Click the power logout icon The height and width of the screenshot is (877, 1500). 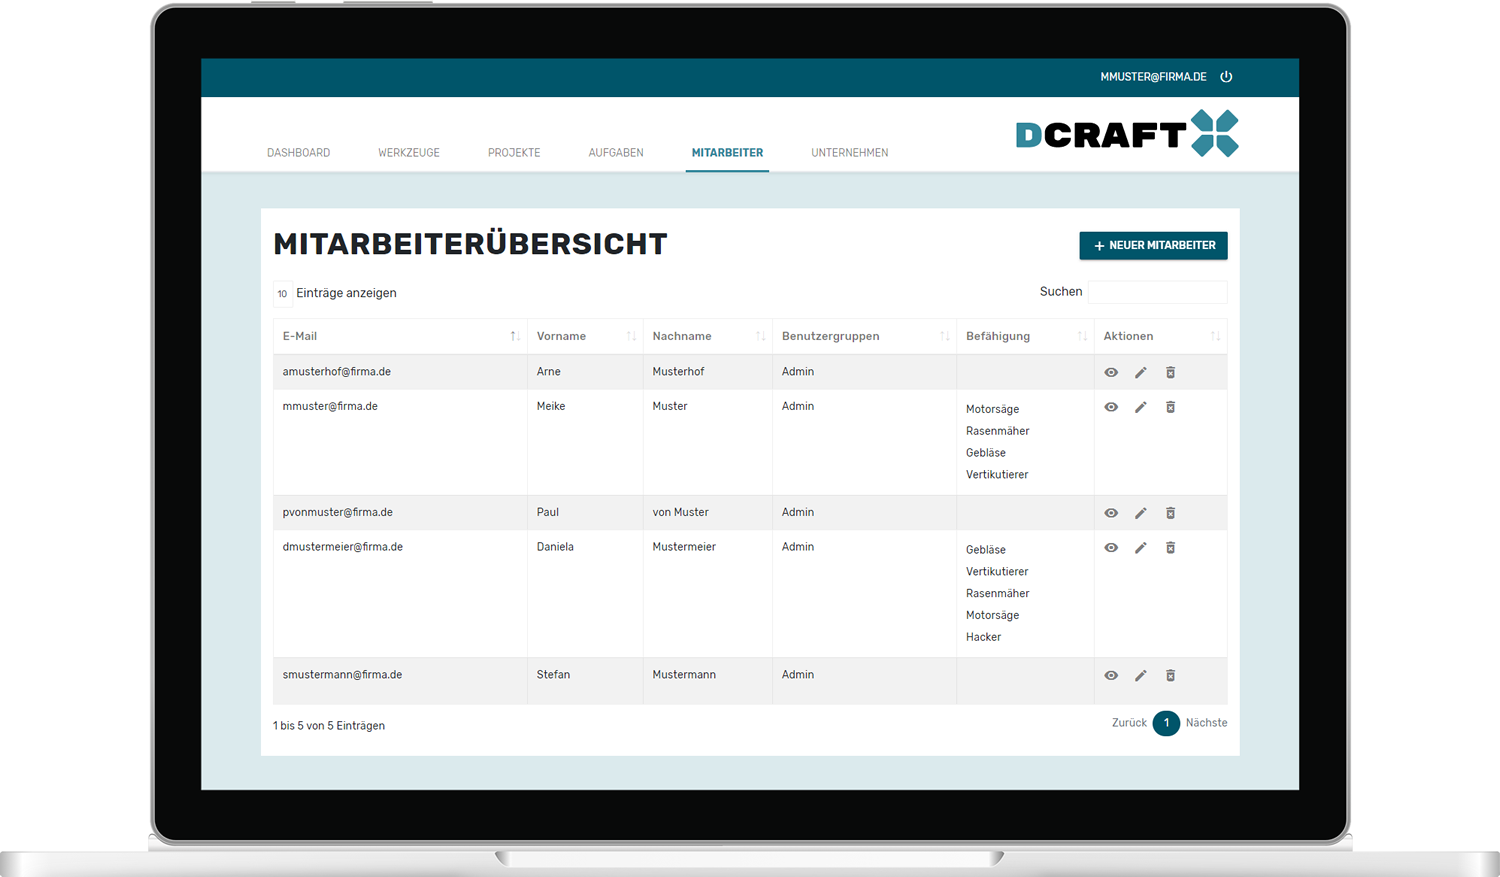tap(1226, 77)
